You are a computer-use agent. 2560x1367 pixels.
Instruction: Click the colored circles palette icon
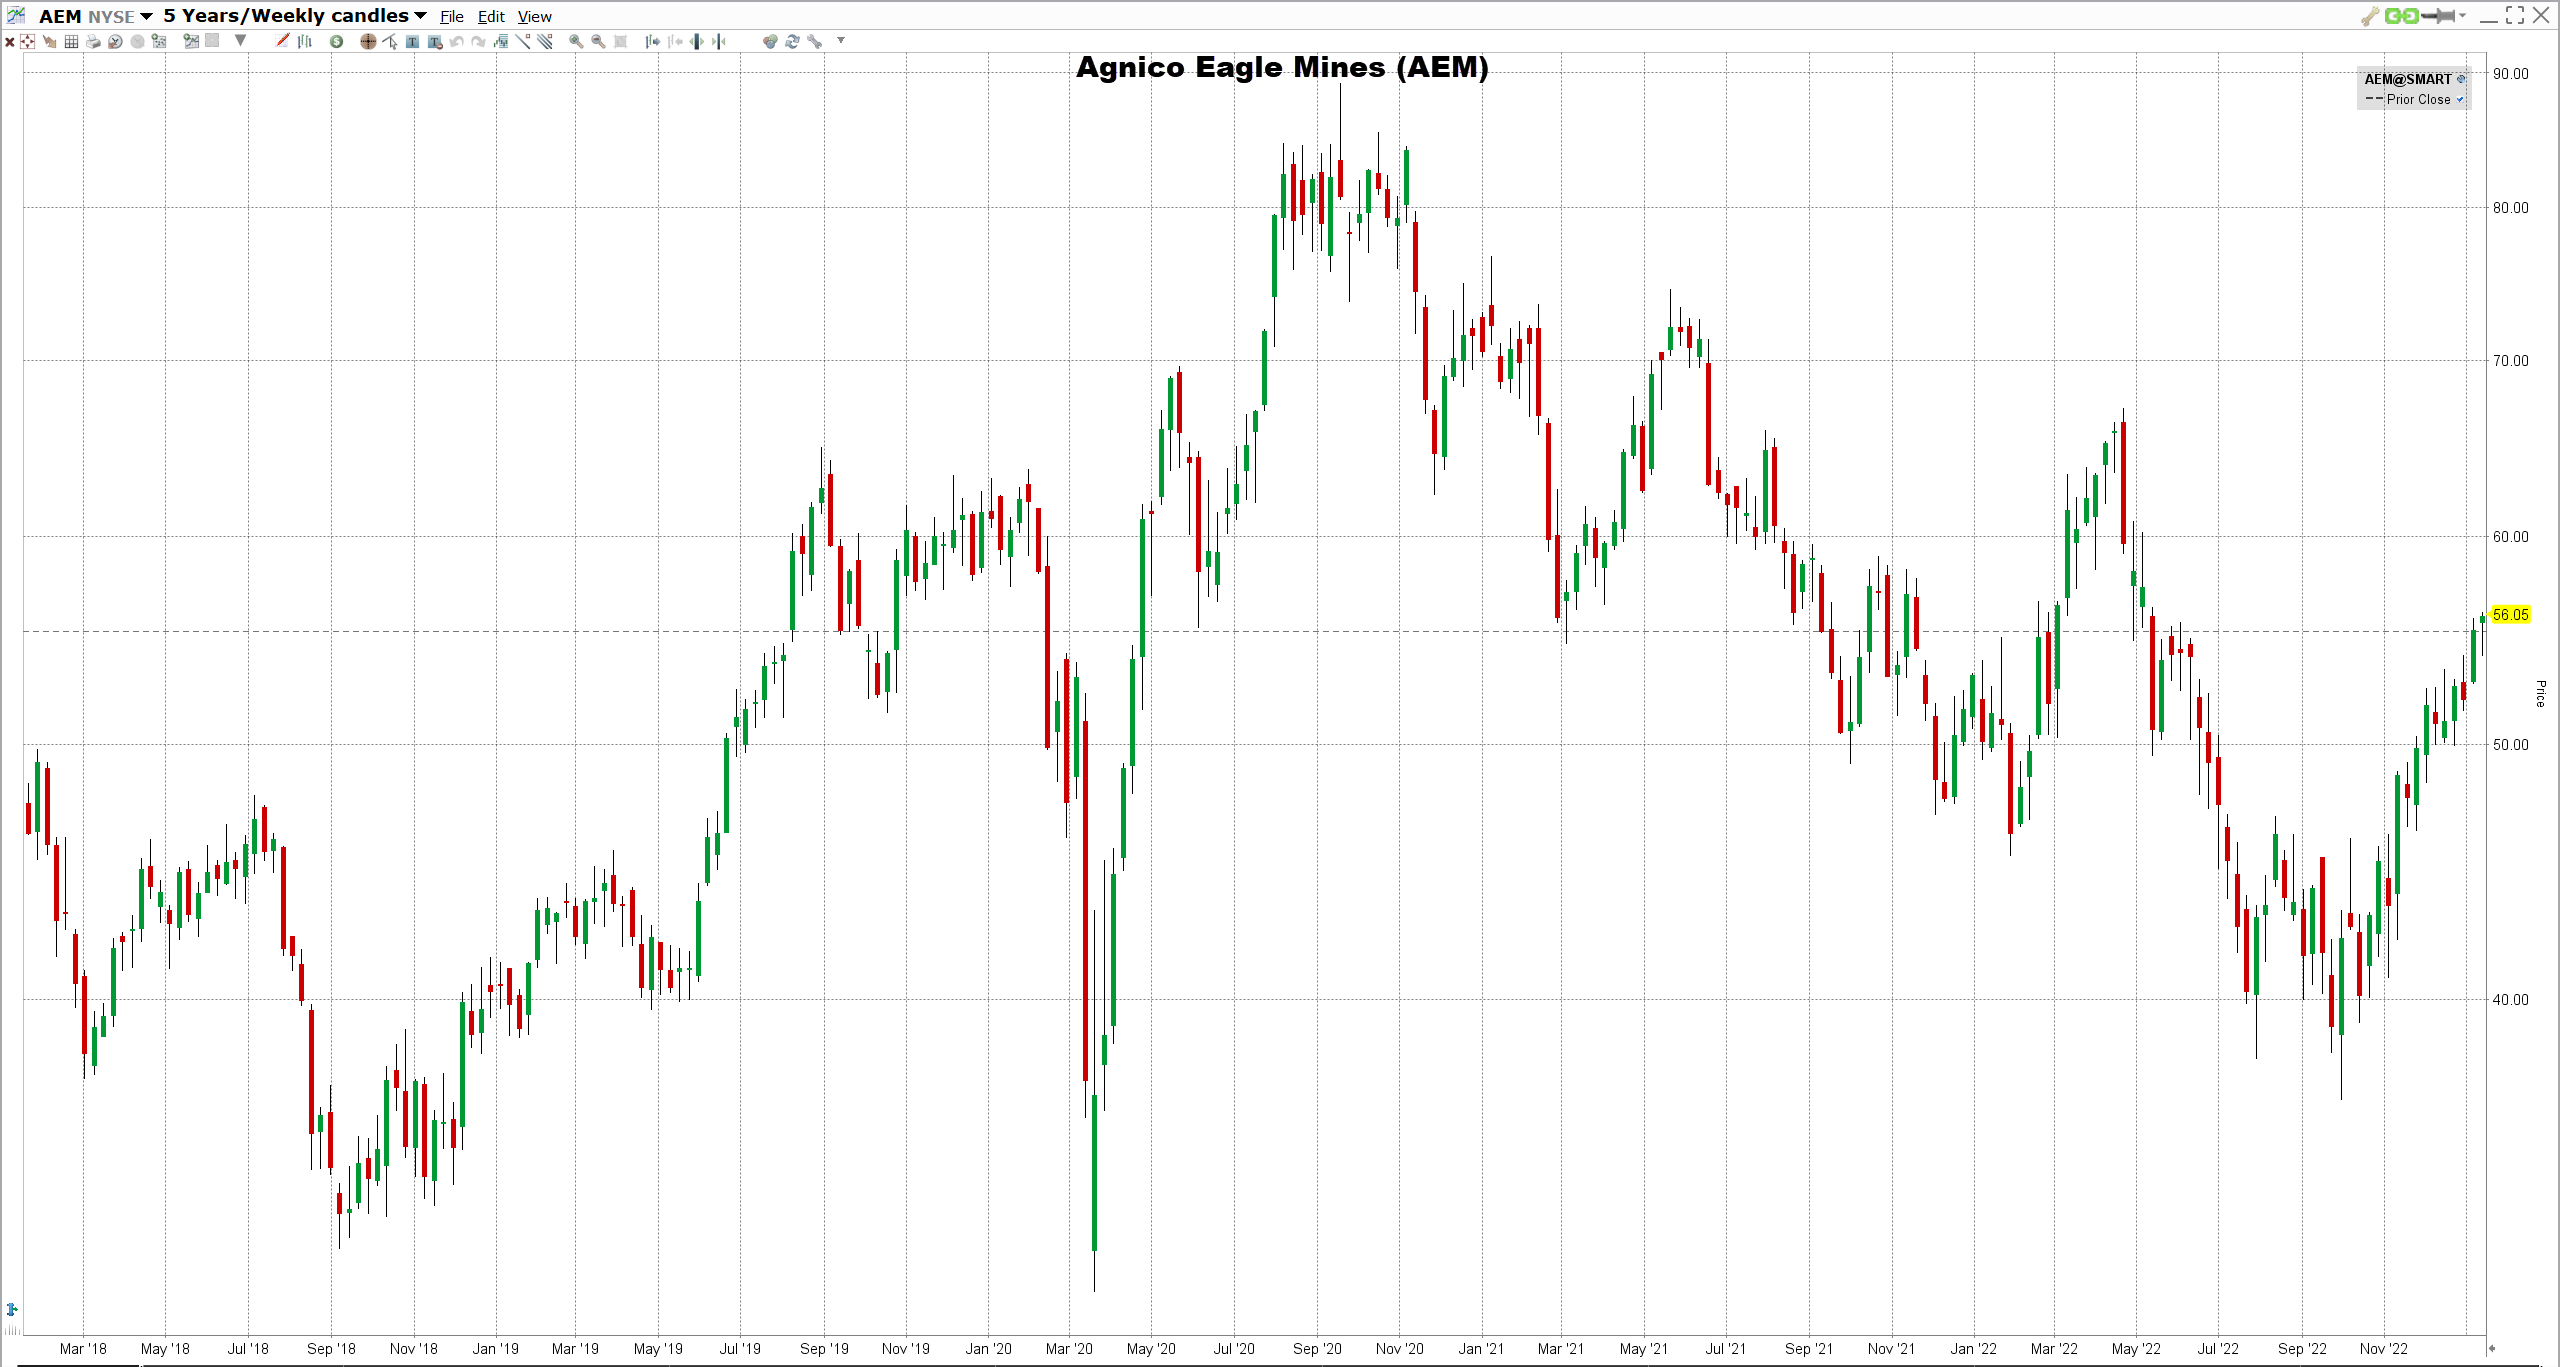770,41
